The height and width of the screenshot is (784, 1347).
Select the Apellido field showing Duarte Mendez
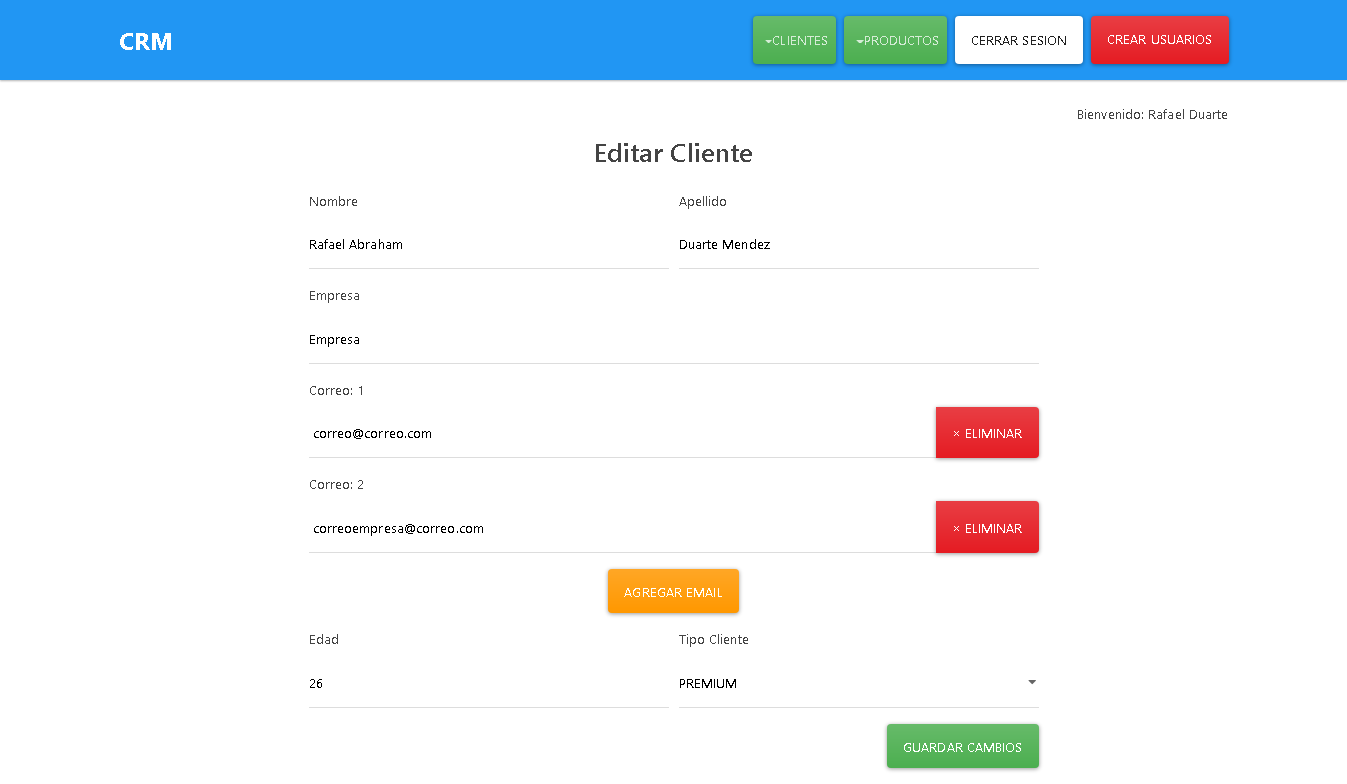coord(858,244)
